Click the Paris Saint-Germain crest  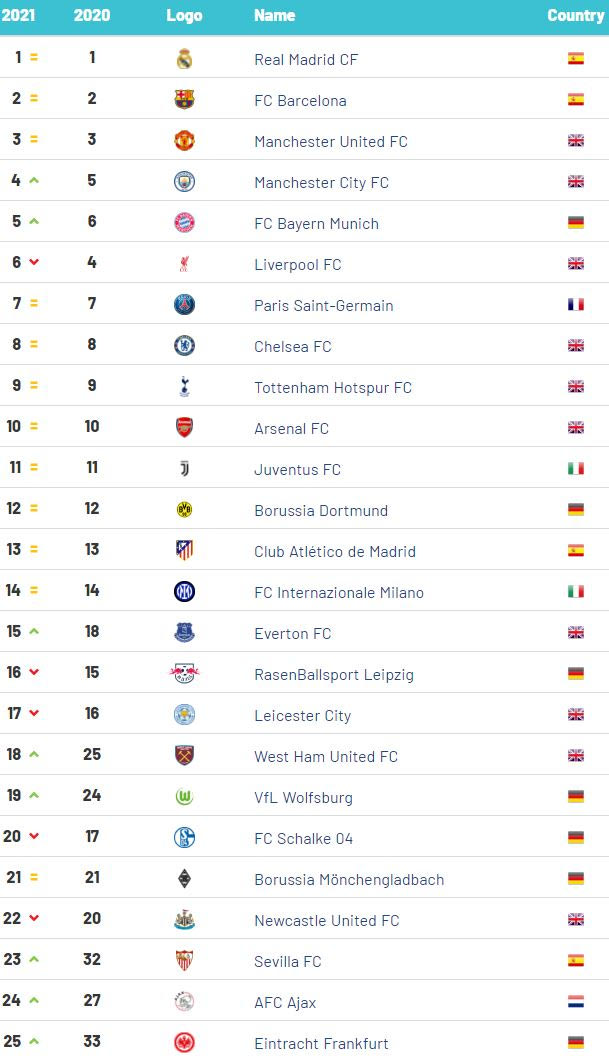(x=184, y=305)
